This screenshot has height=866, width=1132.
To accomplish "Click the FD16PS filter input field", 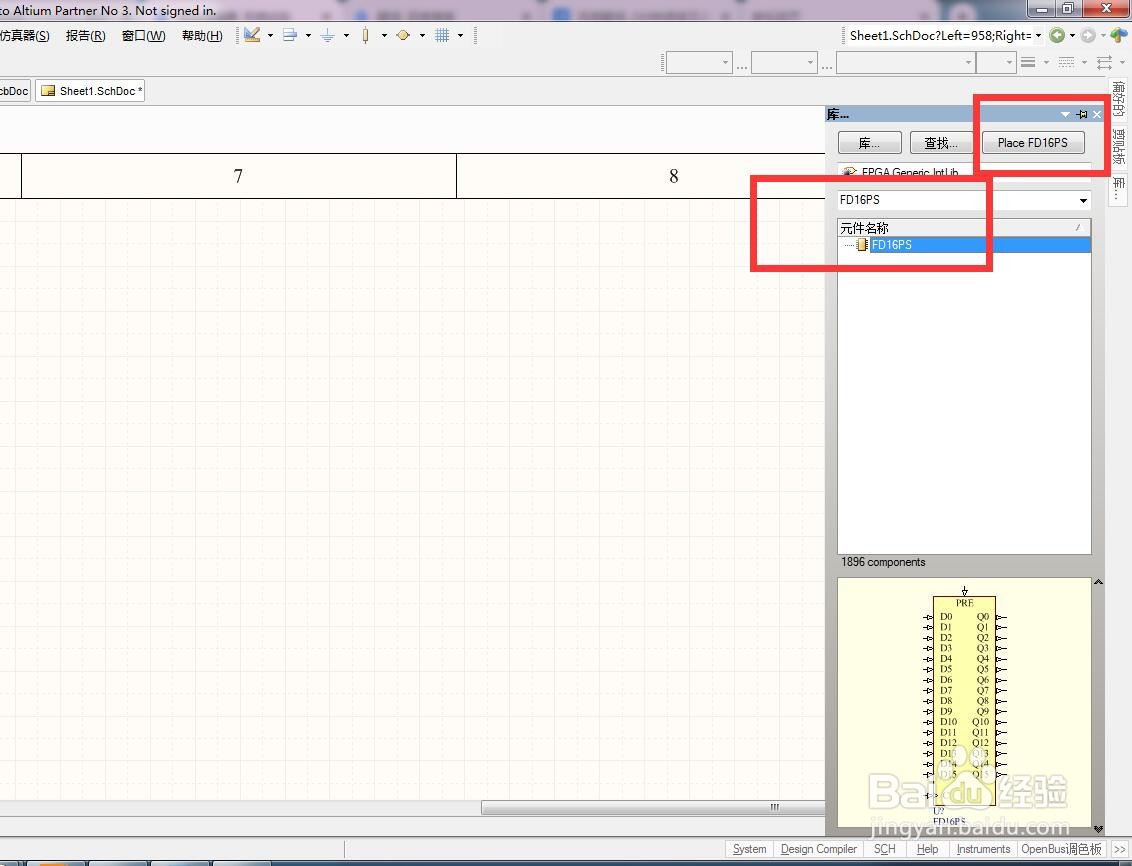I will tap(956, 201).
